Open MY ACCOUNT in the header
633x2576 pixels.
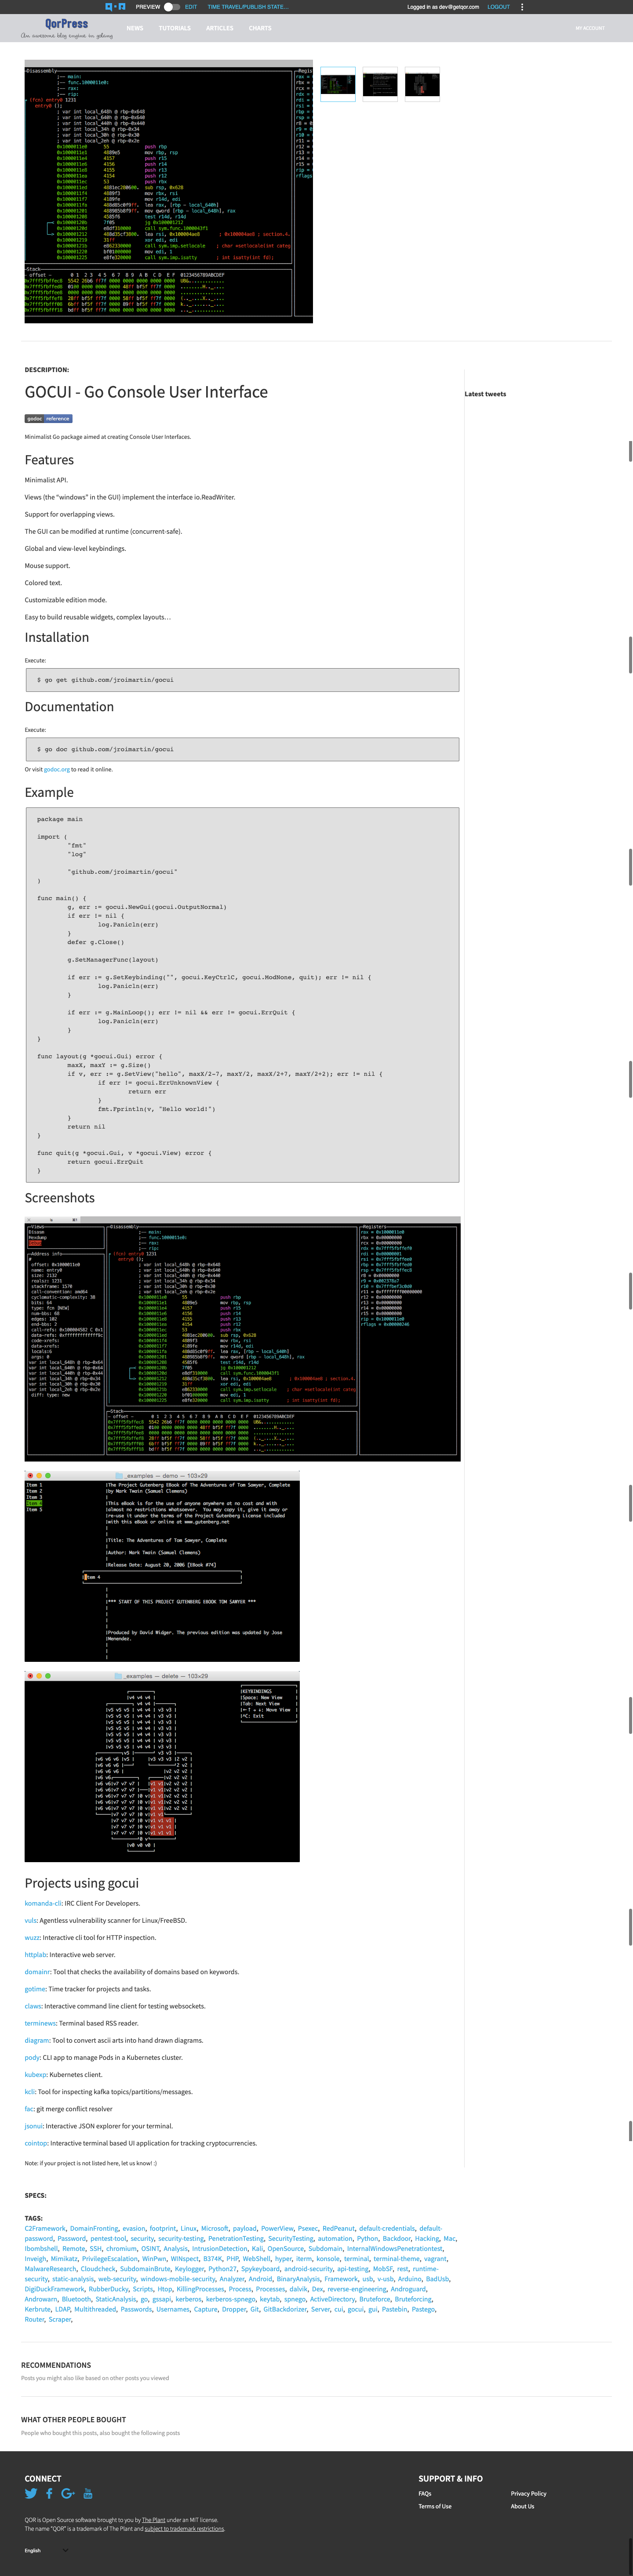[590, 28]
